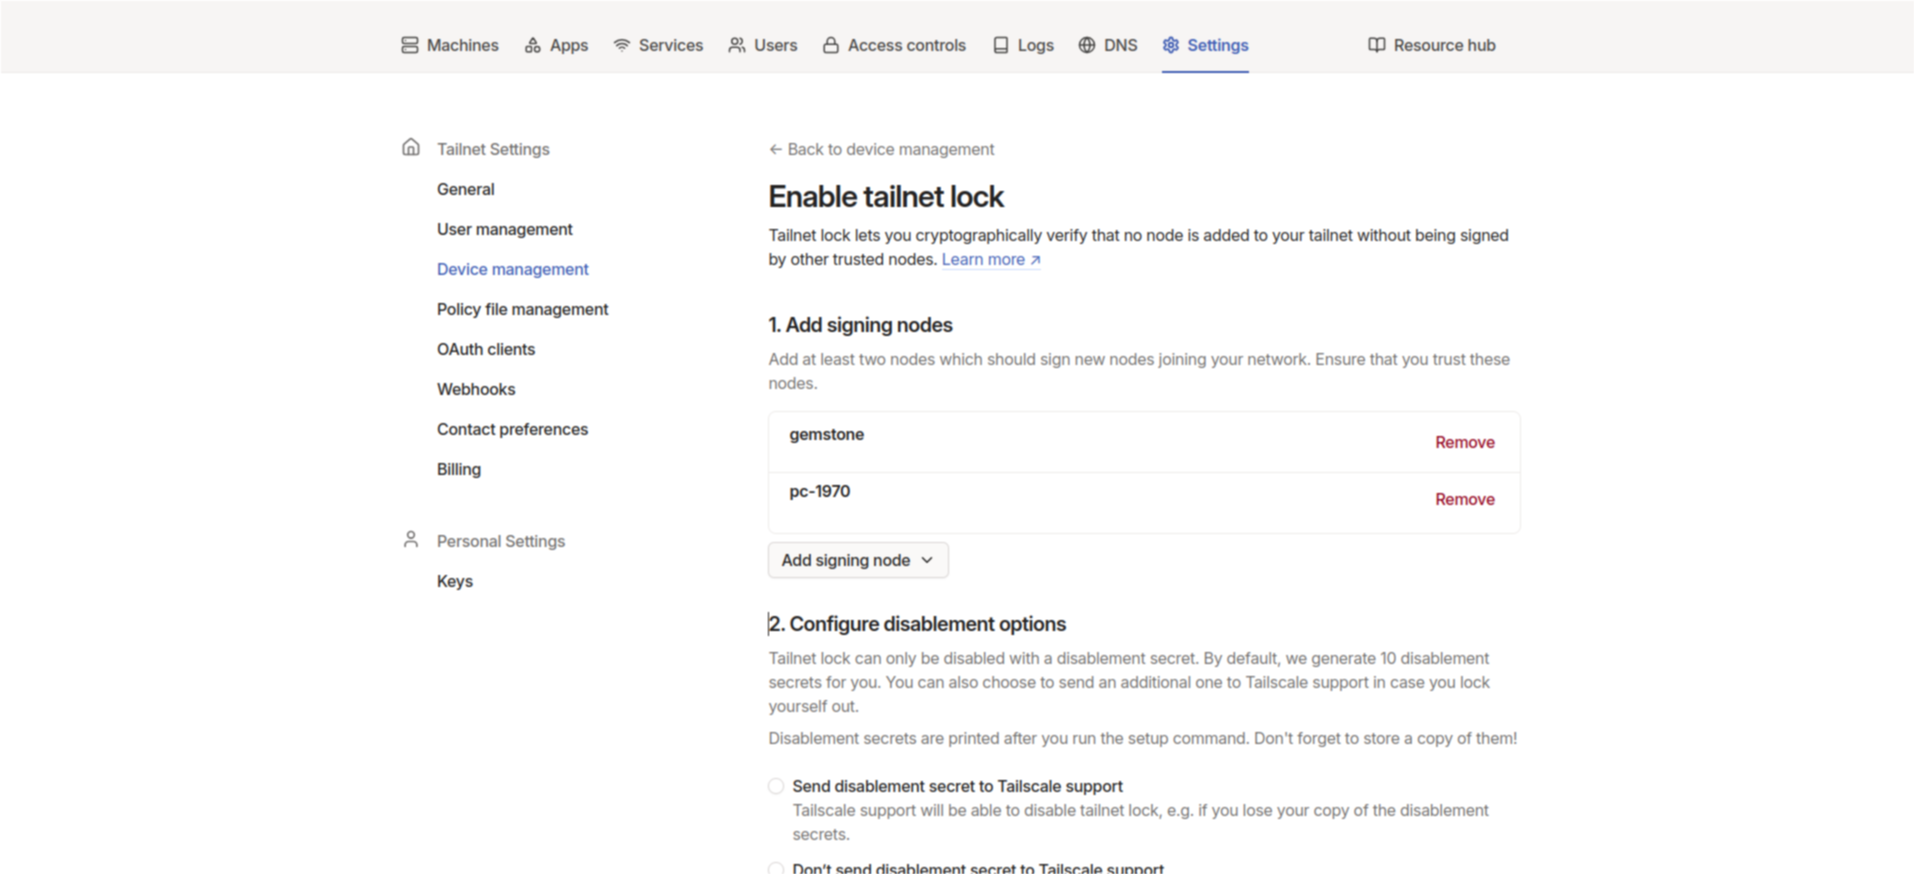This screenshot has width=1914, height=874.
Task: Click the Personal Settings person icon
Action: pyautogui.click(x=411, y=539)
